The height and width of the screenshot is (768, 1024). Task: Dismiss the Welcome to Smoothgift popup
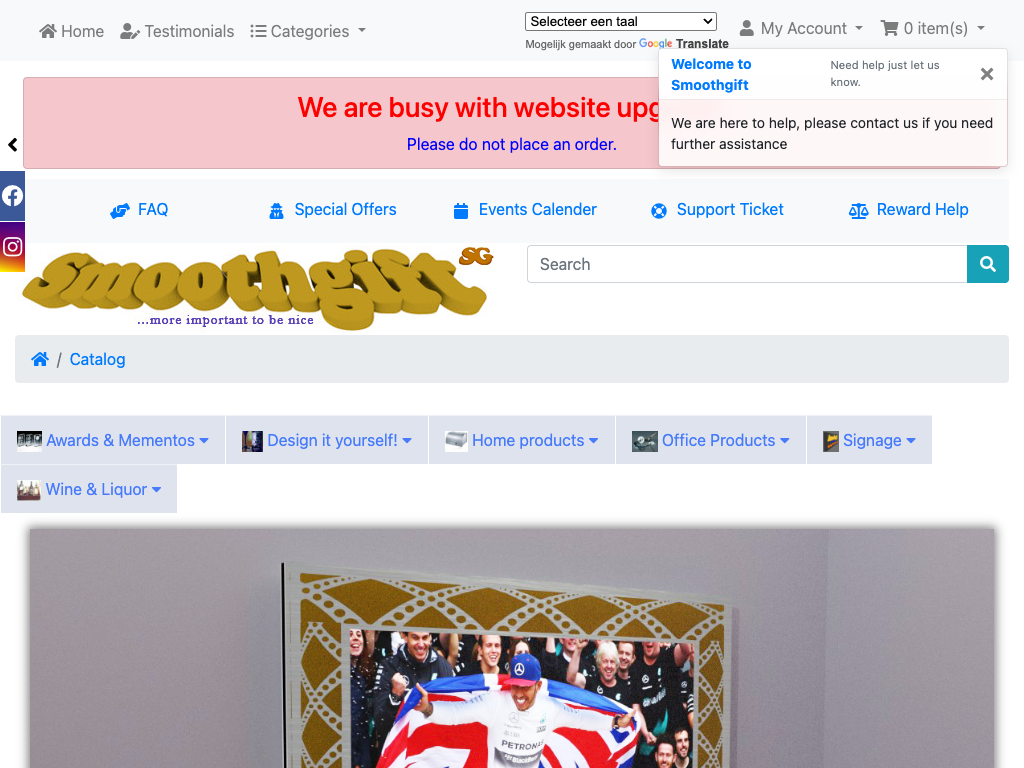pyautogui.click(x=987, y=74)
